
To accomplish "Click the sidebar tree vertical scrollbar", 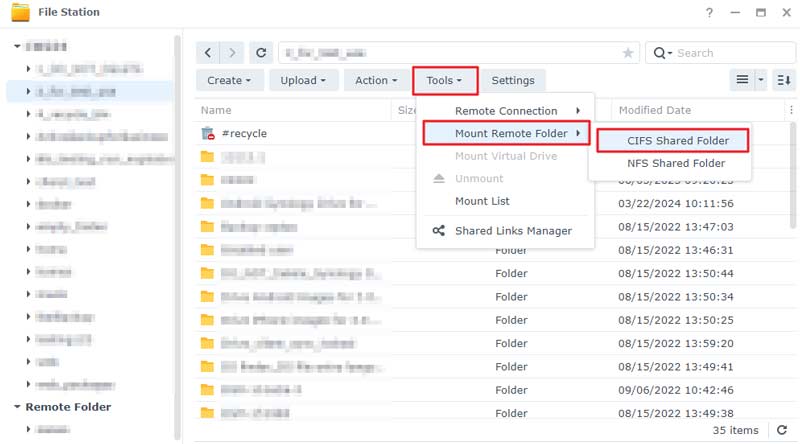I will [x=177, y=237].
